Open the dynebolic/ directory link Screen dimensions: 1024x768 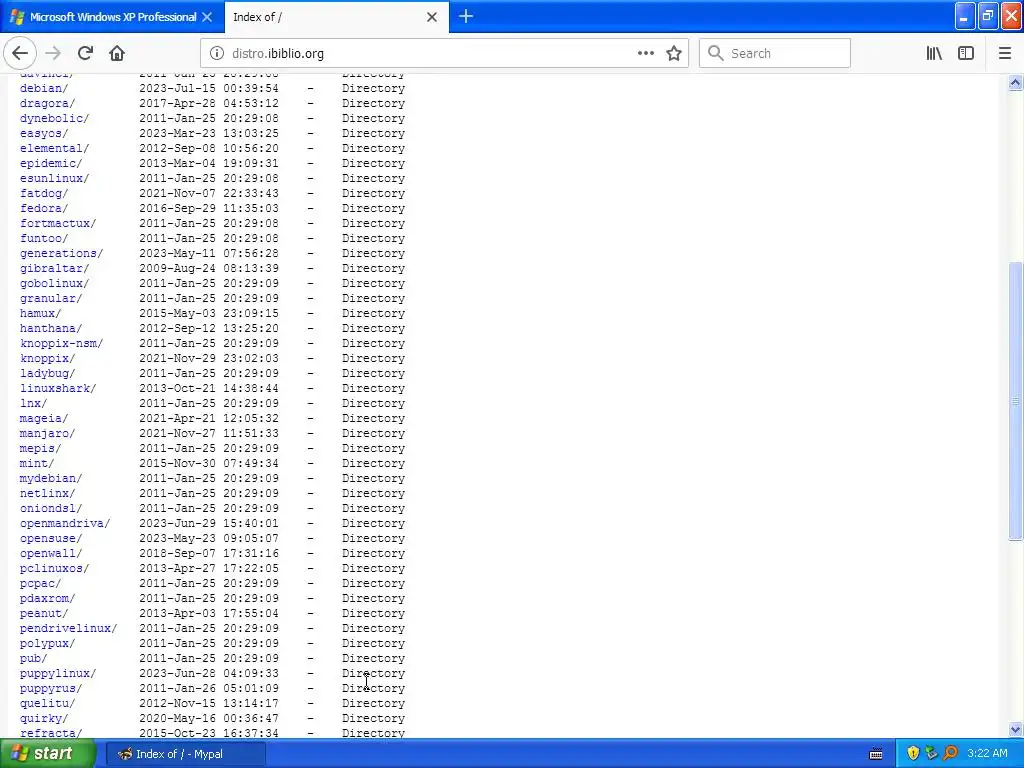coord(54,118)
